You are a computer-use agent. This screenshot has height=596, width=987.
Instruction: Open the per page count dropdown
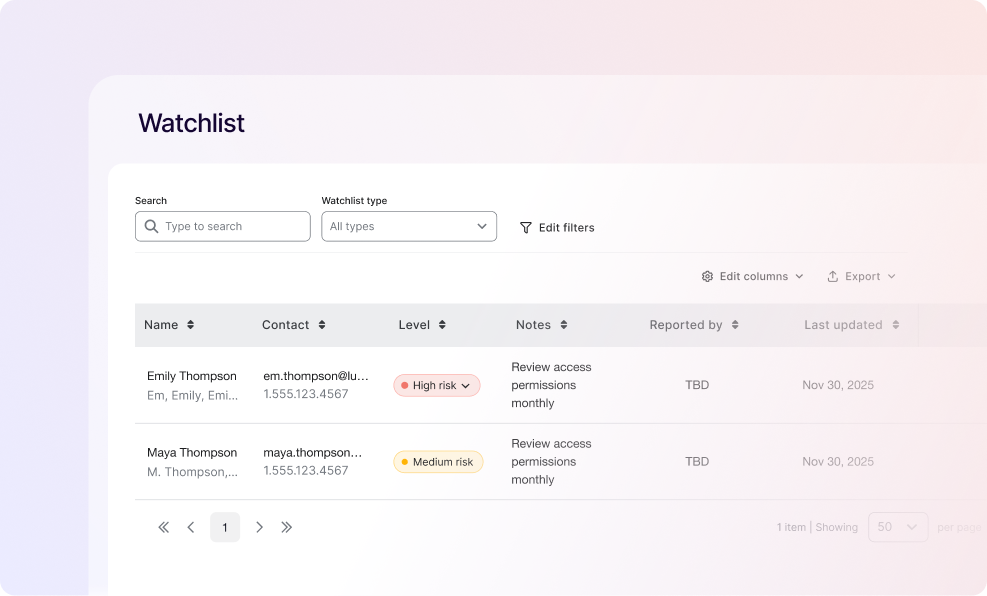pos(897,527)
